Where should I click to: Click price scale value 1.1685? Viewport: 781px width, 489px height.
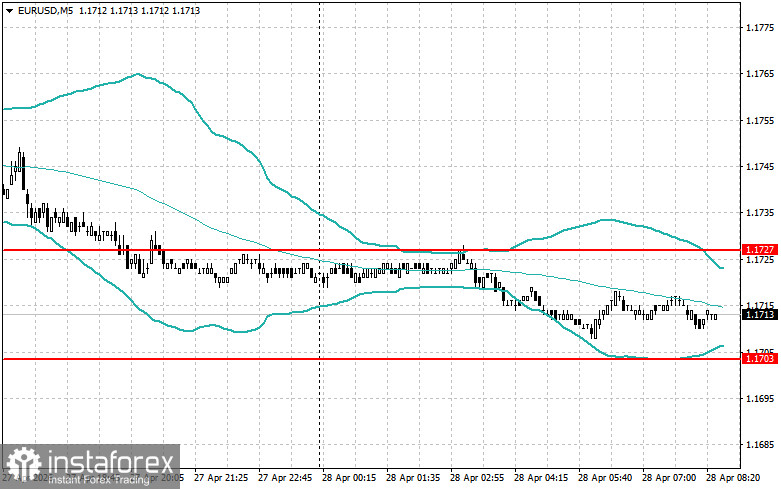point(760,445)
